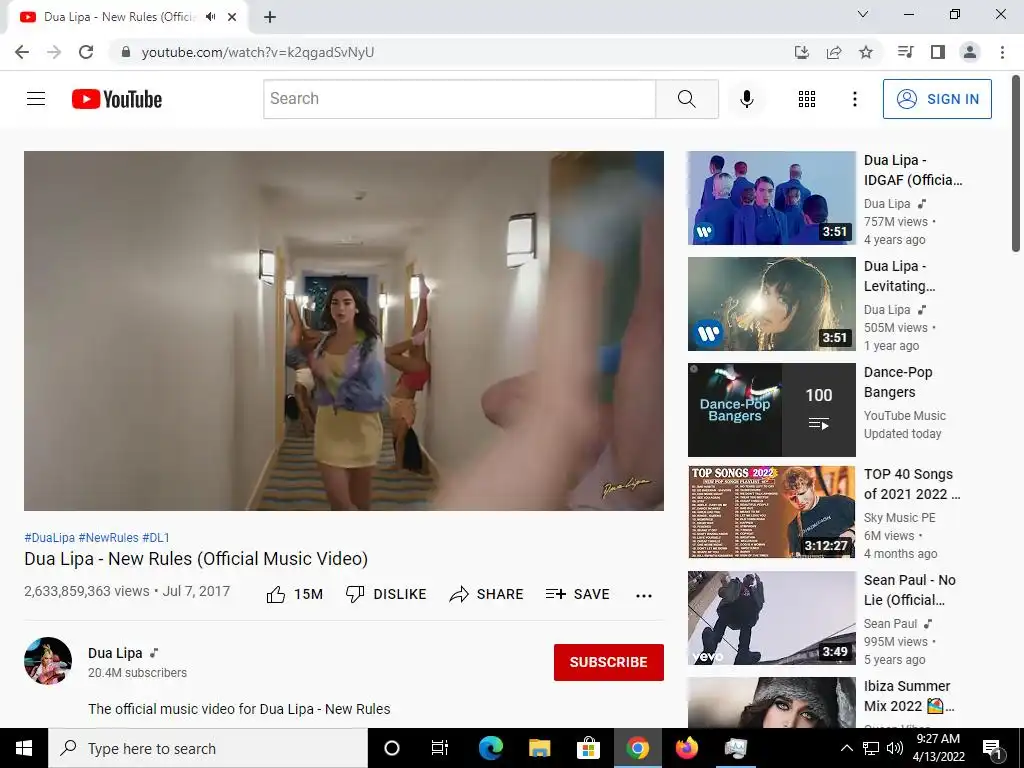Open the #DL1 hashtag link
Screen dimensions: 1024x768
[x=156, y=537]
